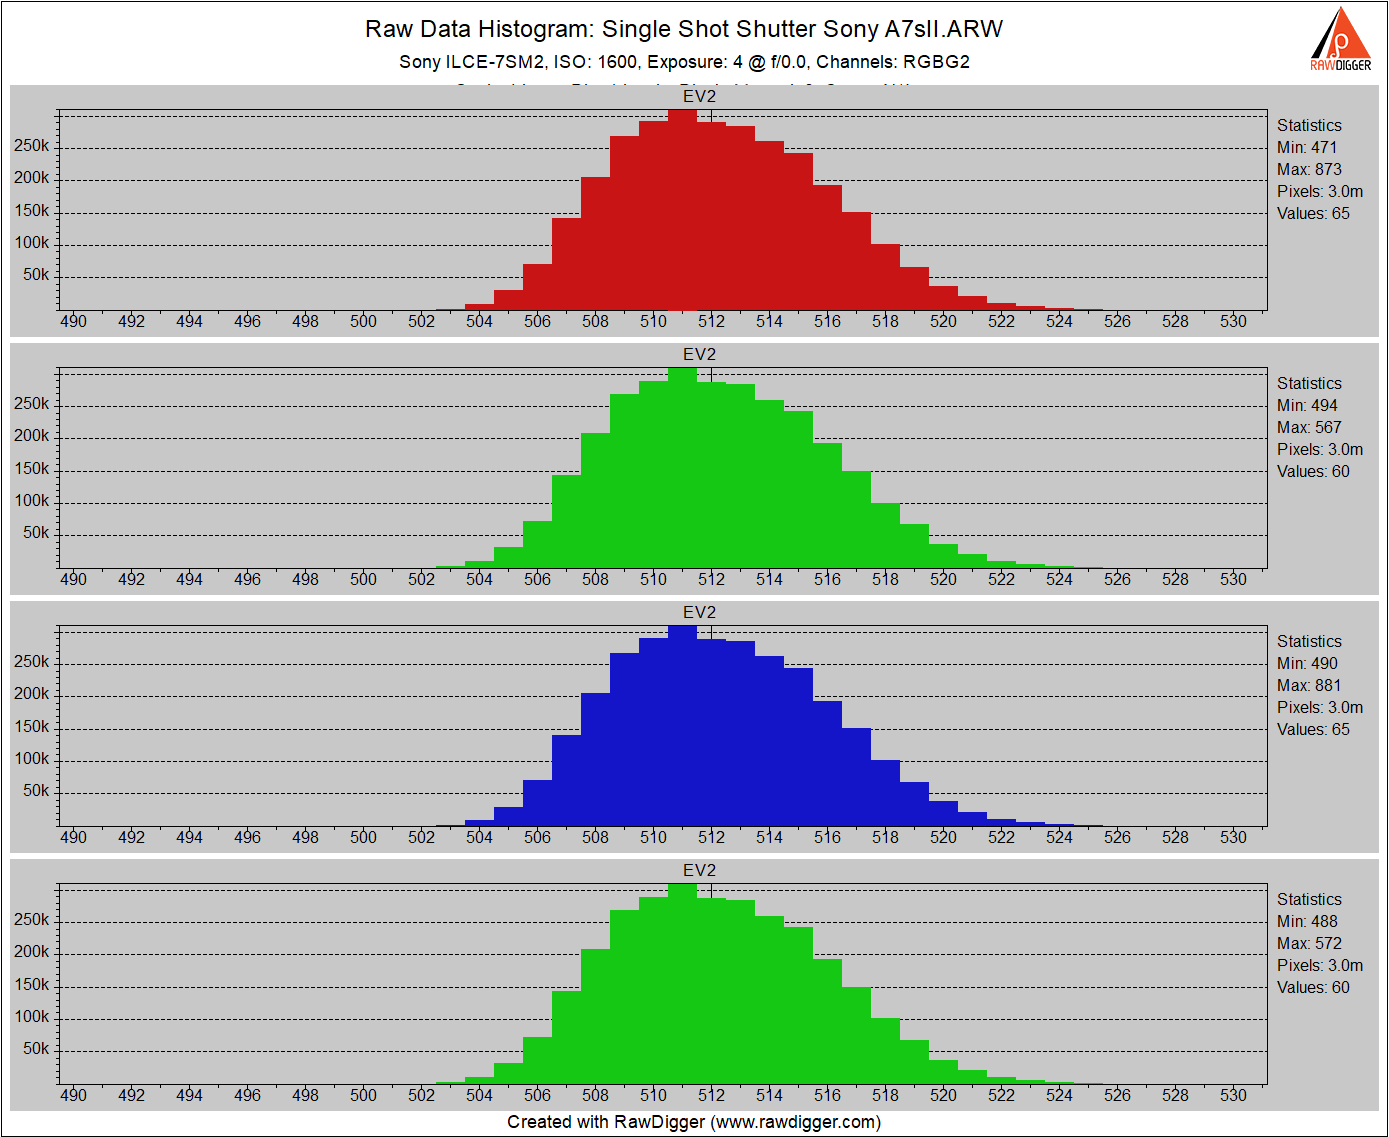Click the '520' x-axis label under first green histogram
Image resolution: width=1389 pixels, height=1137 pixels.
coord(943,579)
